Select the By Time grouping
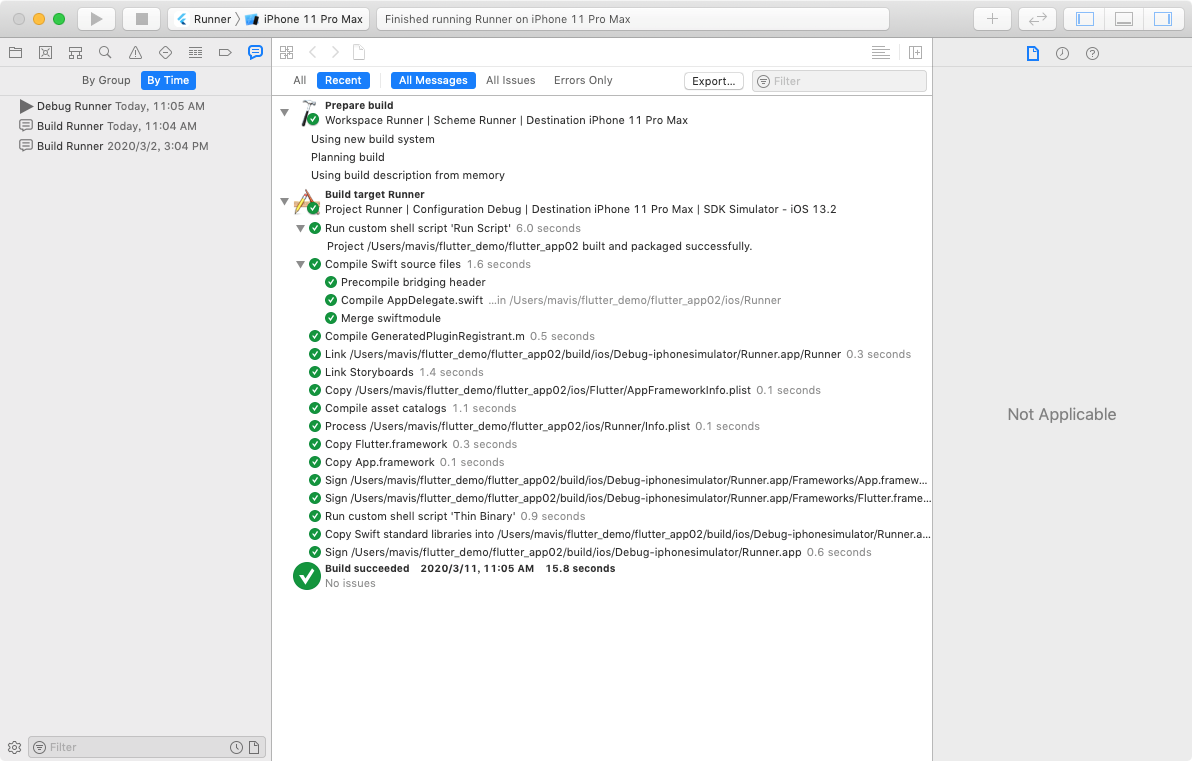This screenshot has width=1192, height=761. pos(168,81)
